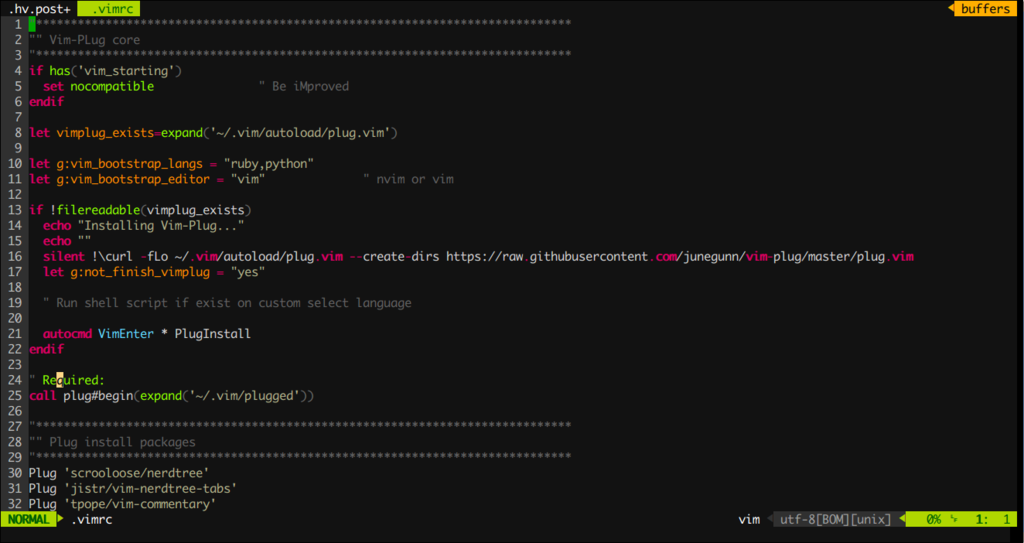Viewport: 1024px width, 543px height.
Task: Click call keyword on line 25
Action: pos(42,396)
